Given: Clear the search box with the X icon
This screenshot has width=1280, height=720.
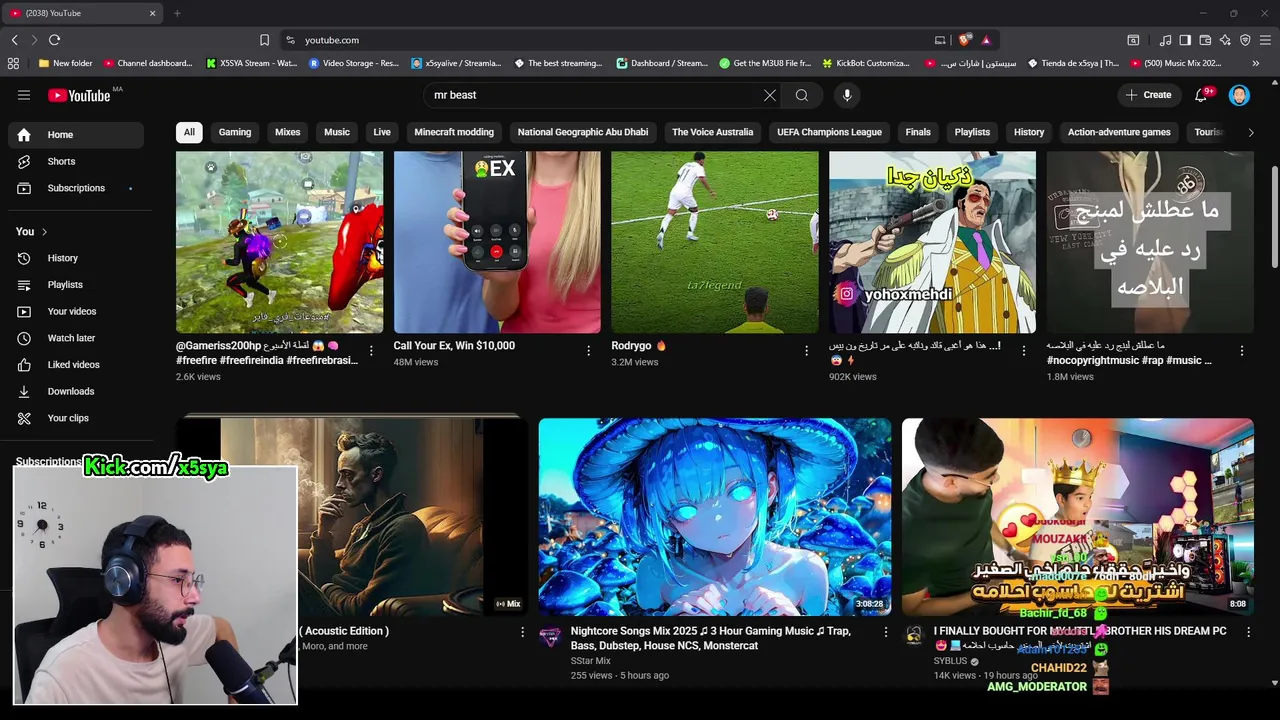Looking at the screenshot, I should (770, 95).
